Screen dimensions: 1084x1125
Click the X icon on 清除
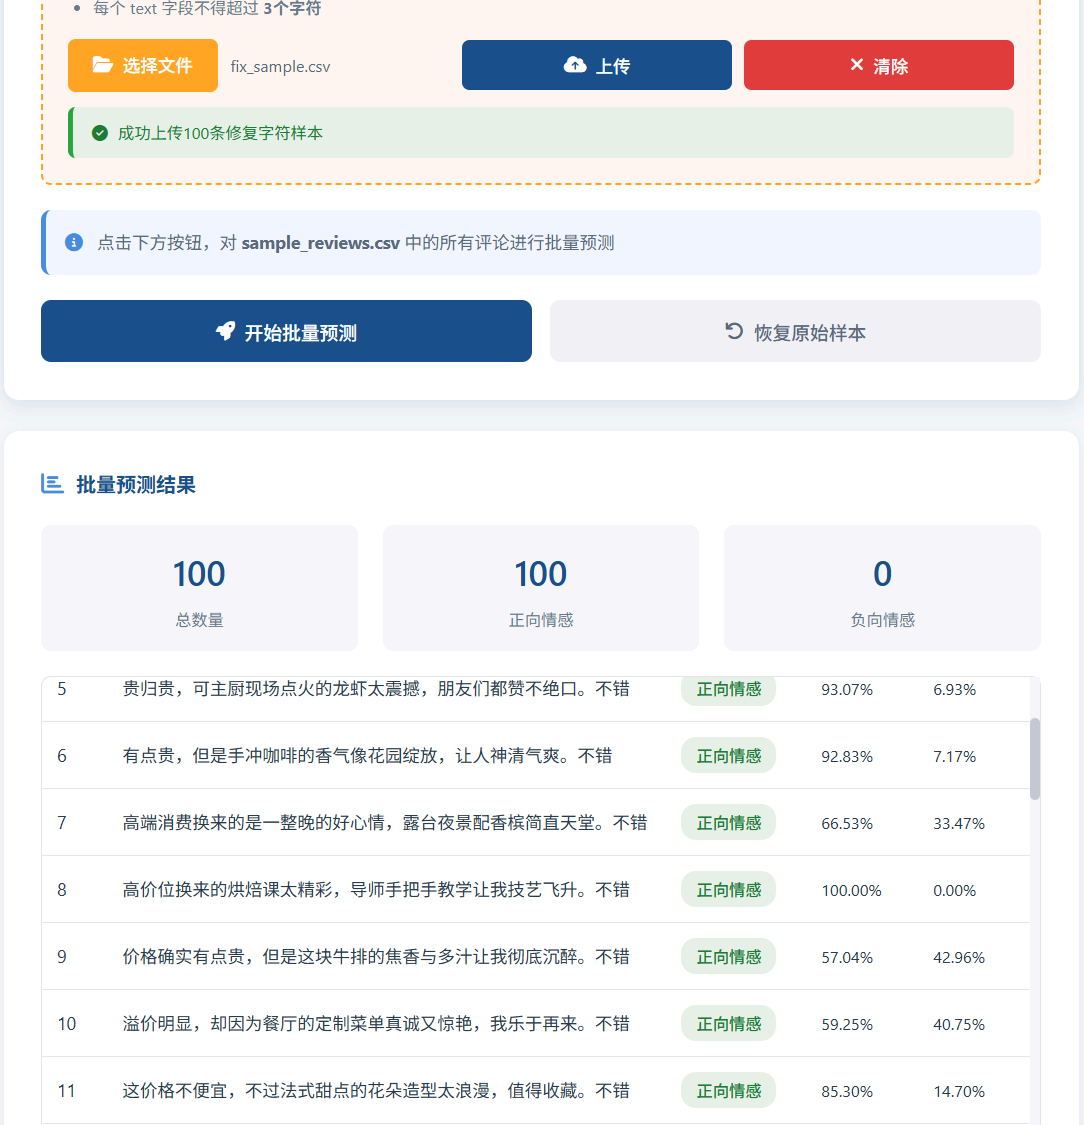pyautogui.click(x=856, y=65)
